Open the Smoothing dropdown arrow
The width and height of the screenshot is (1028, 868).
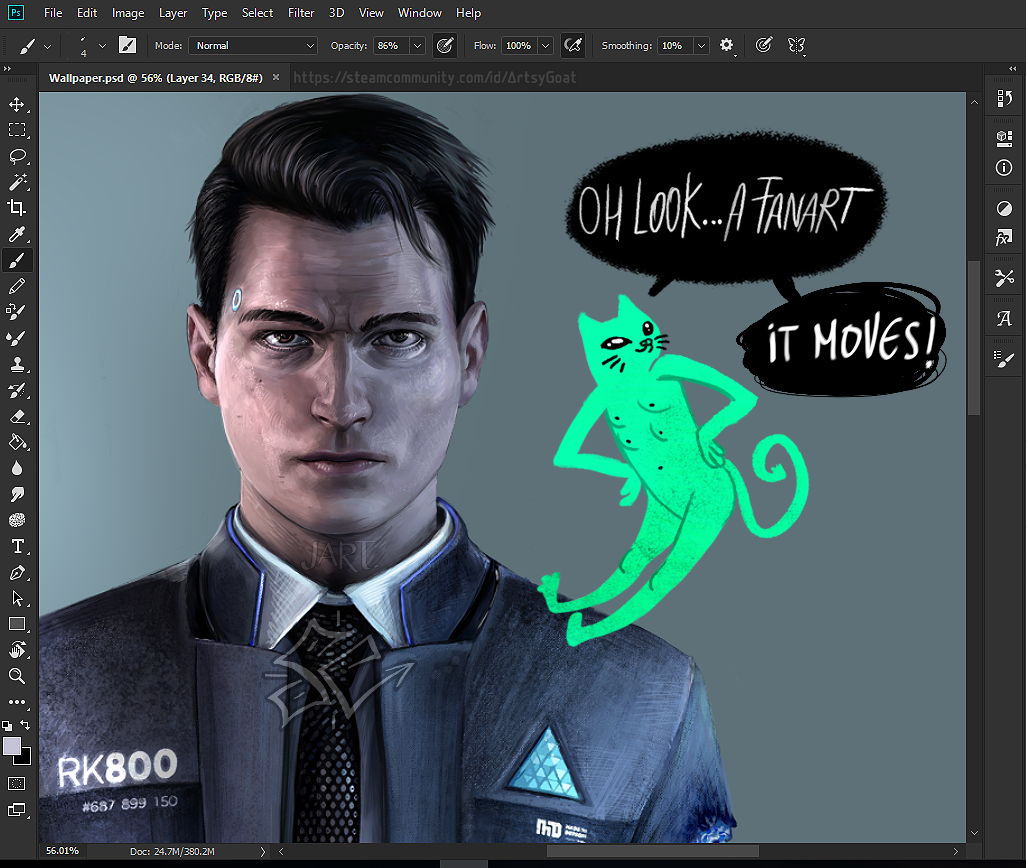pyautogui.click(x=701, y=46)
